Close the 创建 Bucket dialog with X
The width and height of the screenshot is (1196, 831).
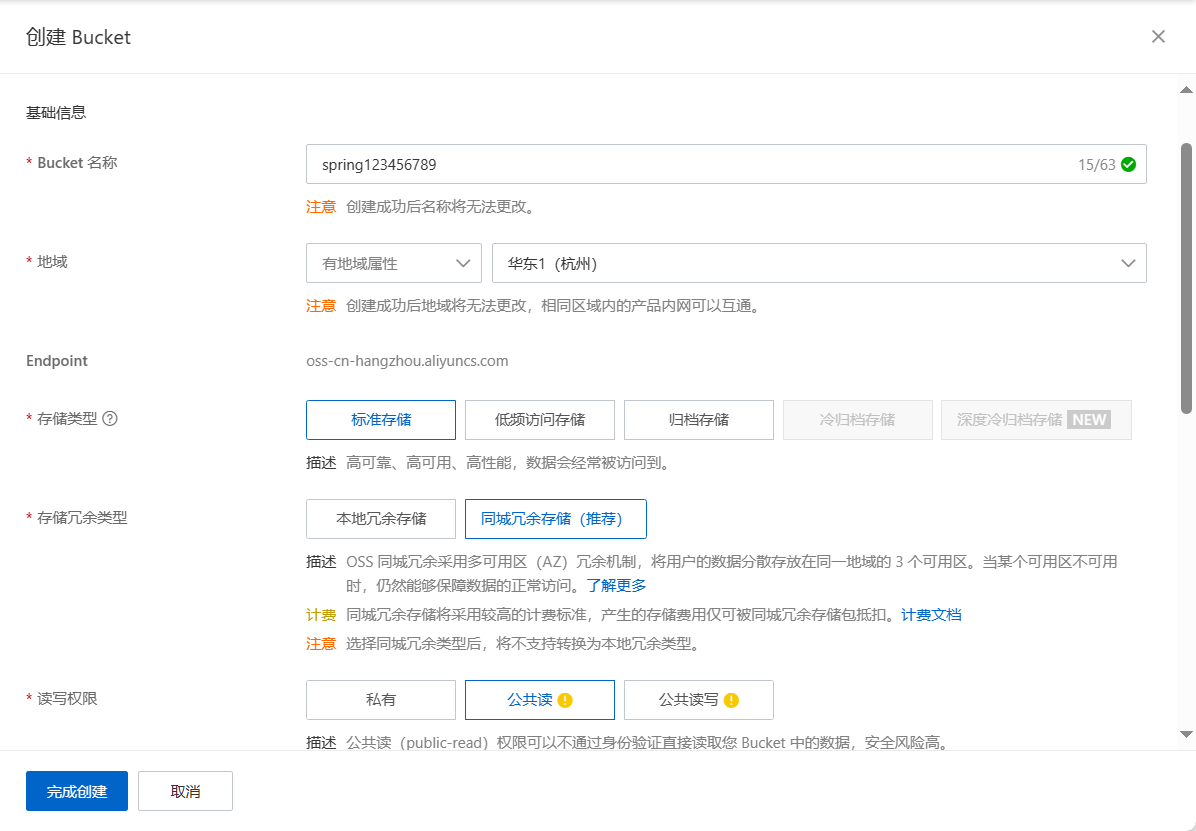1158,37
